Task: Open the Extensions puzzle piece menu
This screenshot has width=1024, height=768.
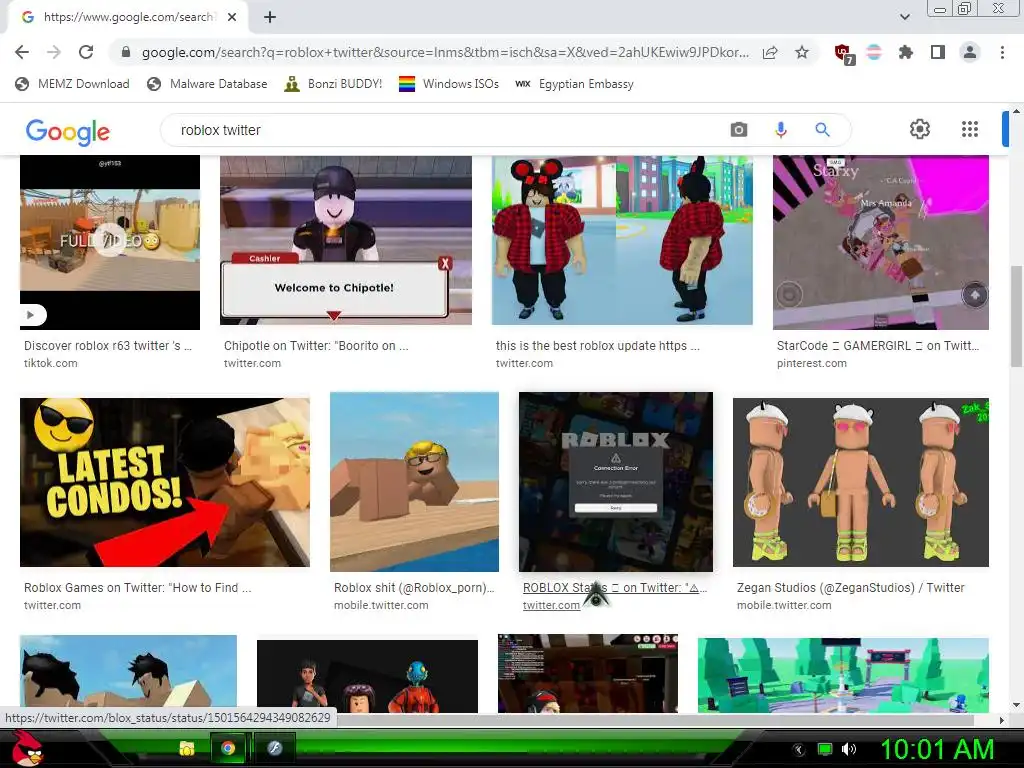Action: tap(905, 52)
